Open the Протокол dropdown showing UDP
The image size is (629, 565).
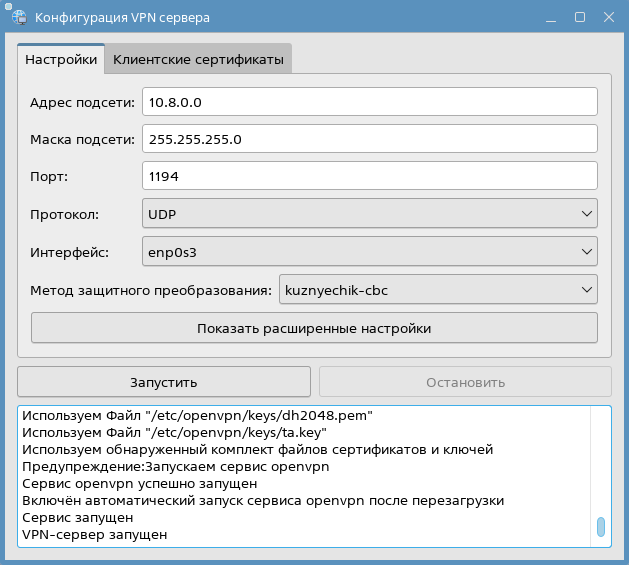point(369,213)
